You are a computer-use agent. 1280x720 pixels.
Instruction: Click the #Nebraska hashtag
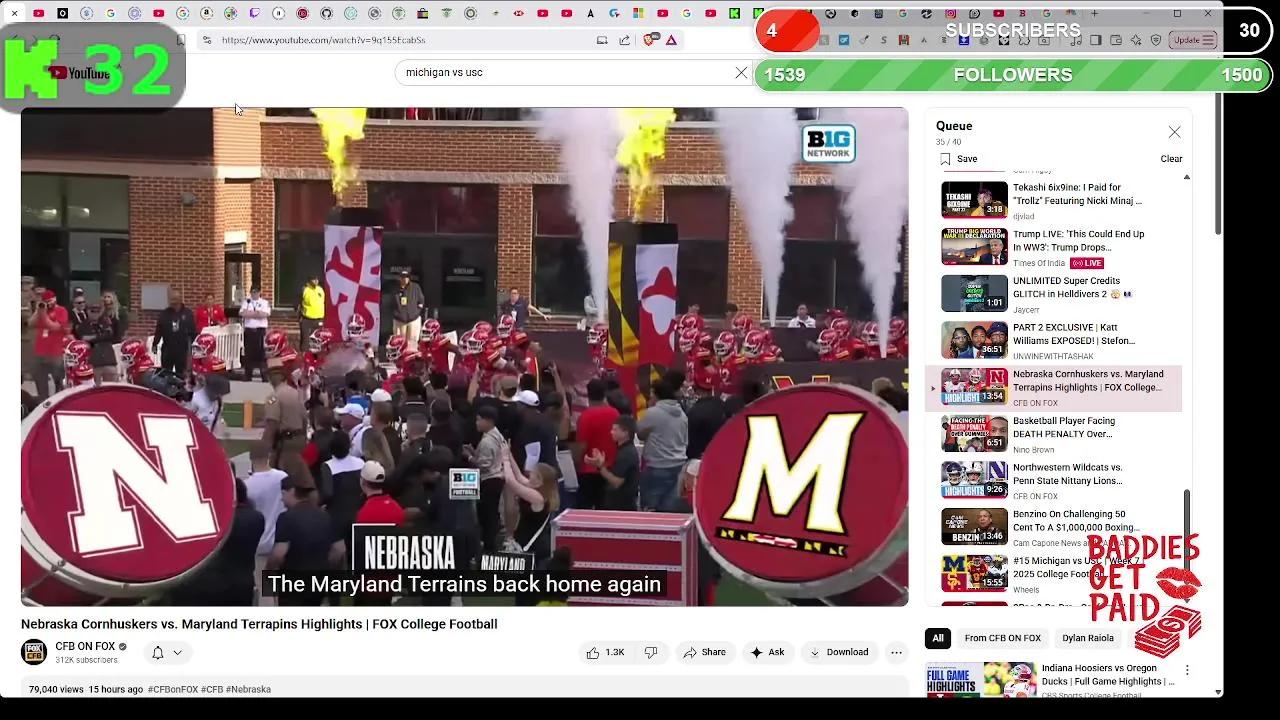[248, 689]
